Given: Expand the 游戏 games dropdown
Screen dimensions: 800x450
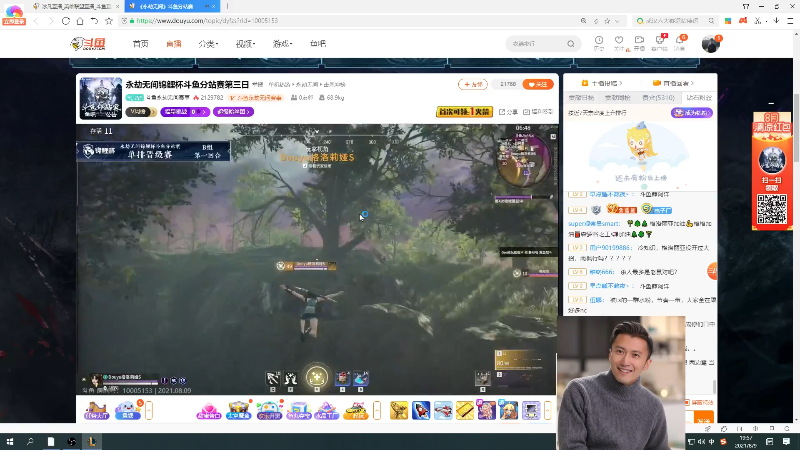Looking at the screenshot, I should (282, 44).
